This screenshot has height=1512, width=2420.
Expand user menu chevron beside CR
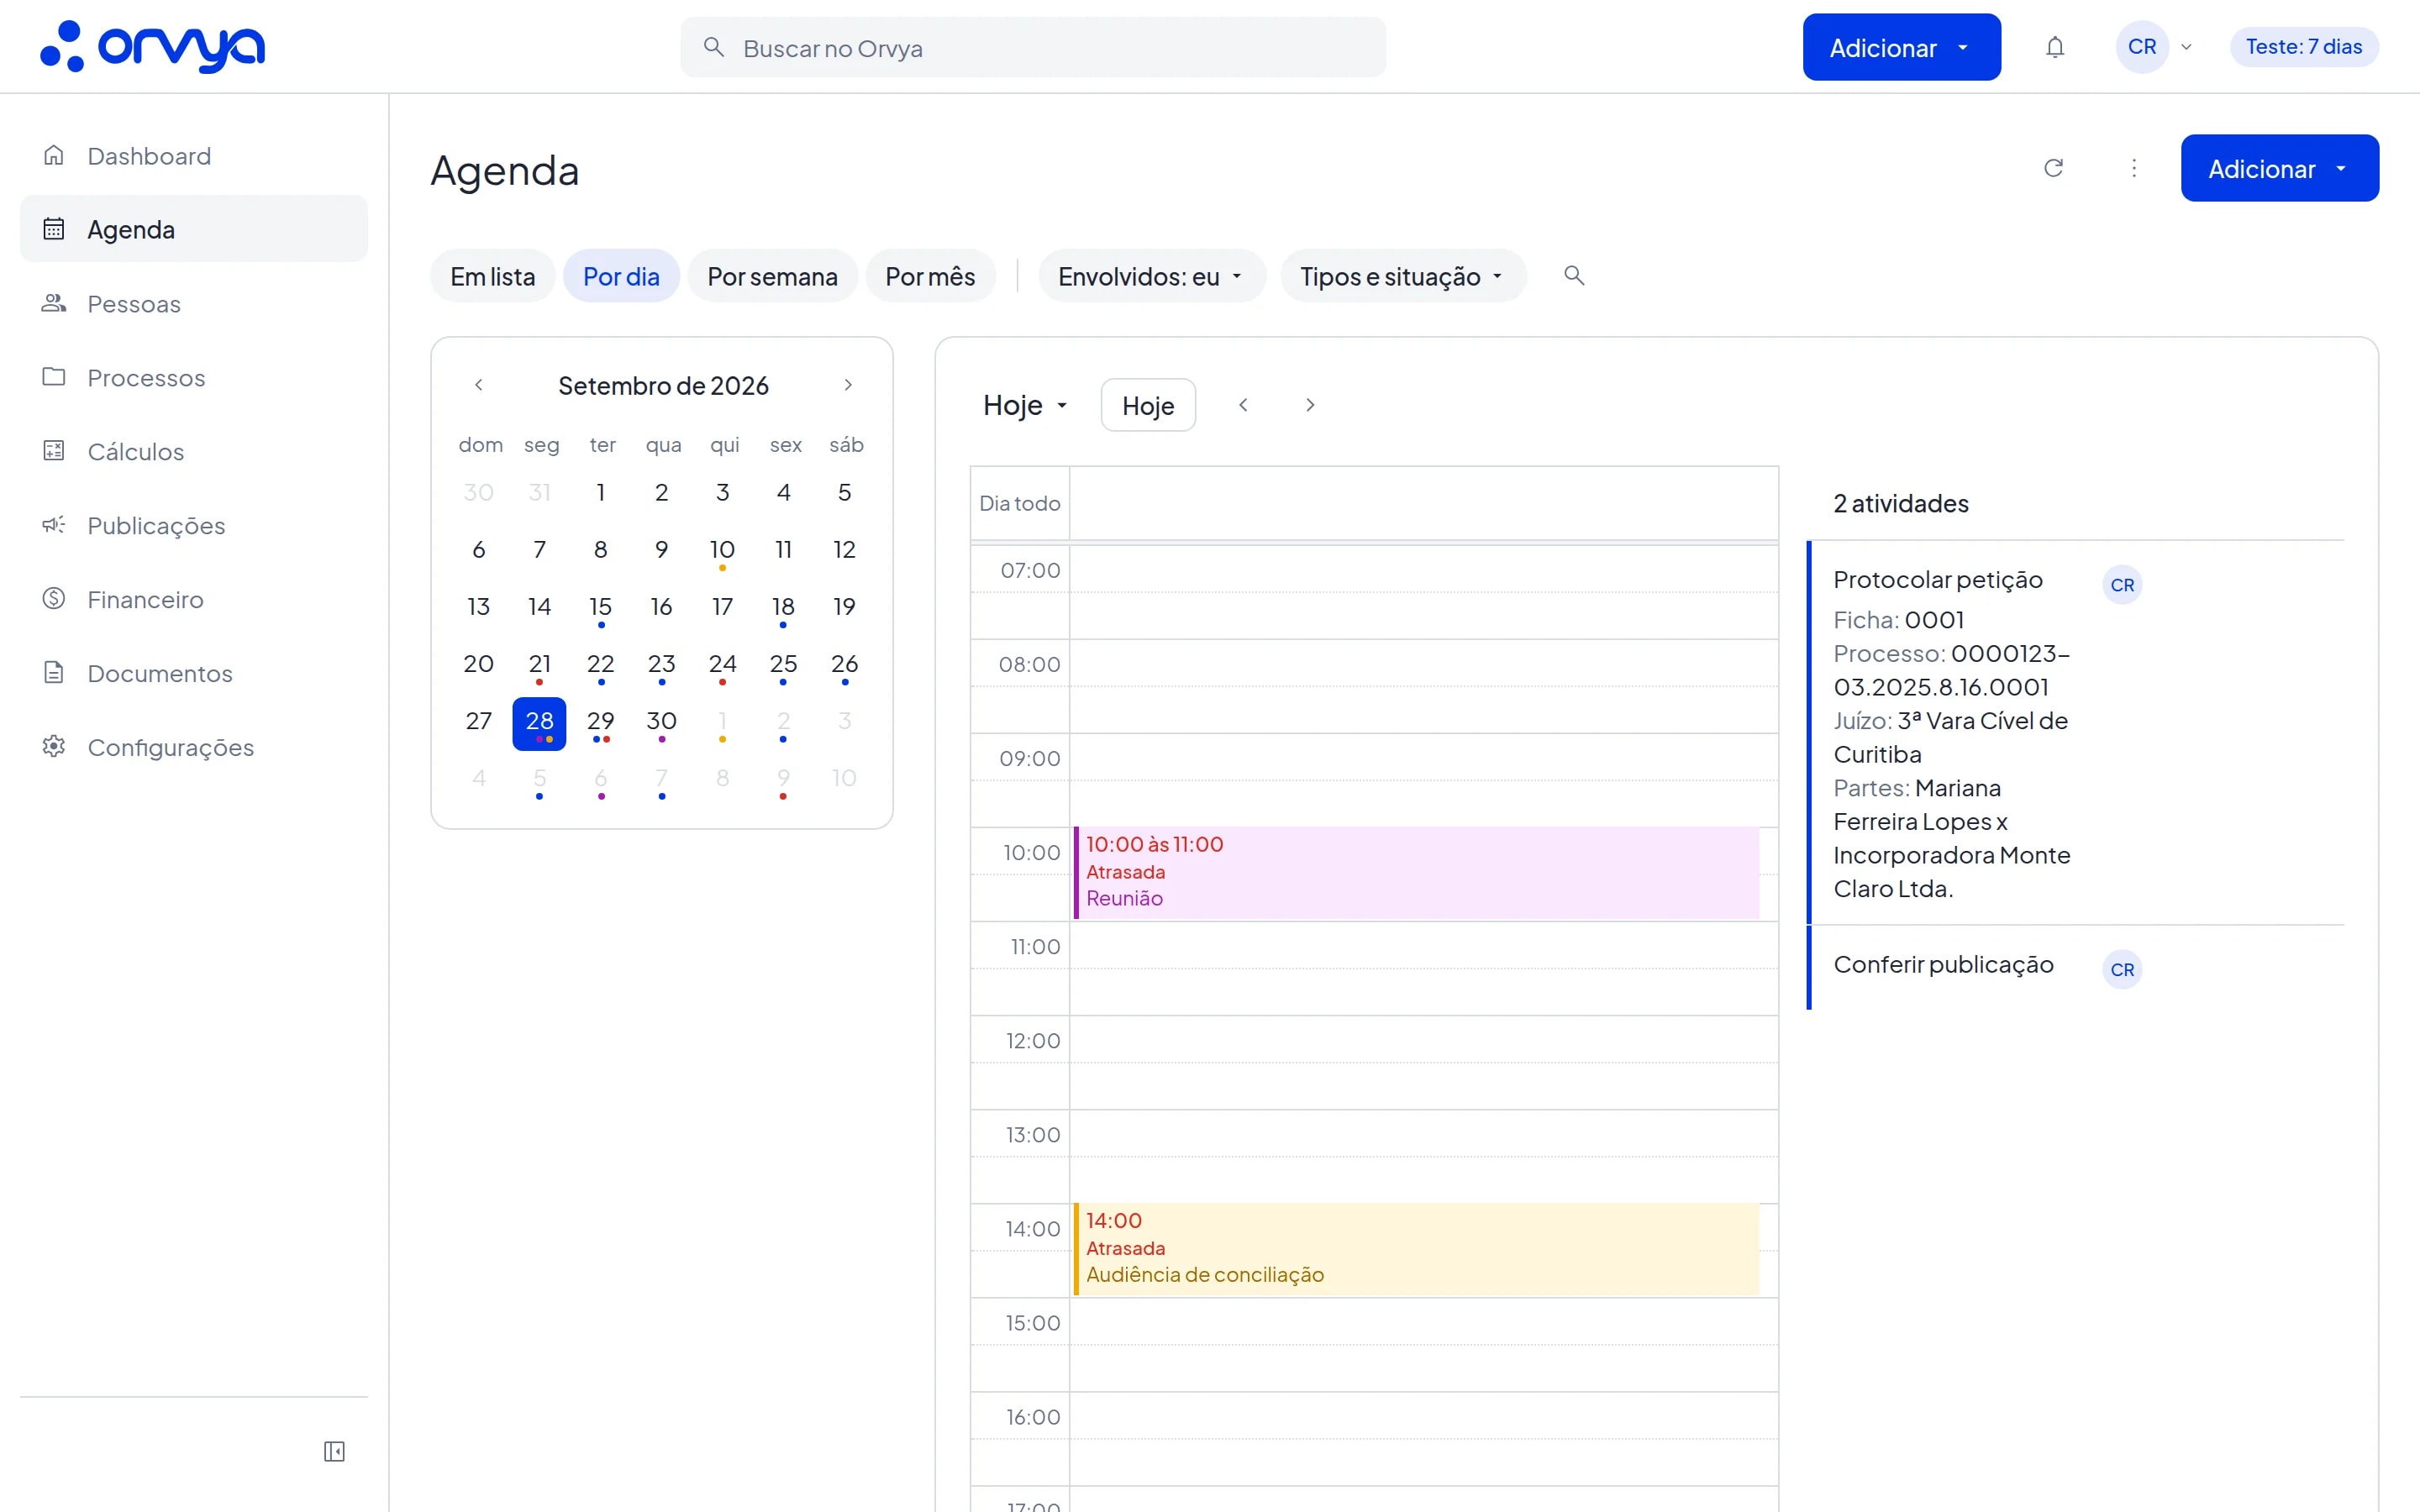(x=2186, y=47)
